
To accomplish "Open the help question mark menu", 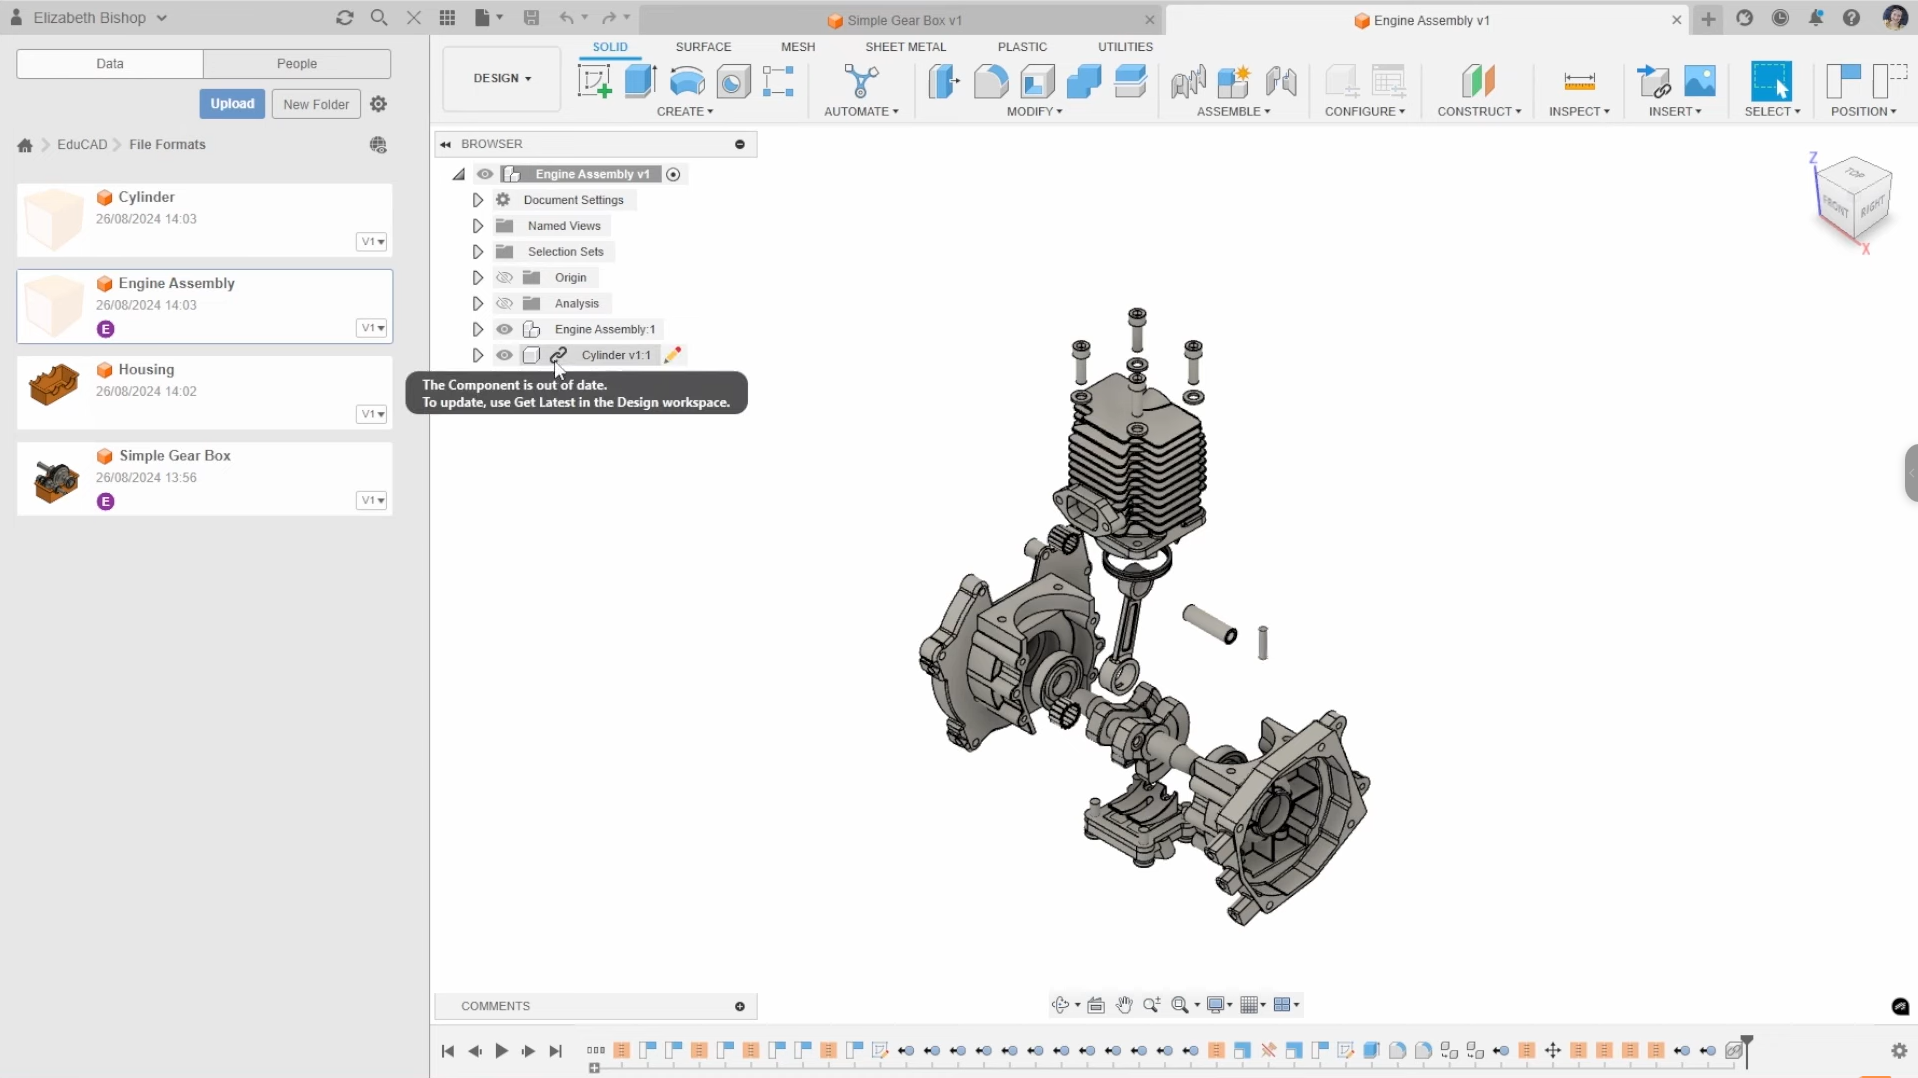I will pyautogui.click(x=1851, y=18).
